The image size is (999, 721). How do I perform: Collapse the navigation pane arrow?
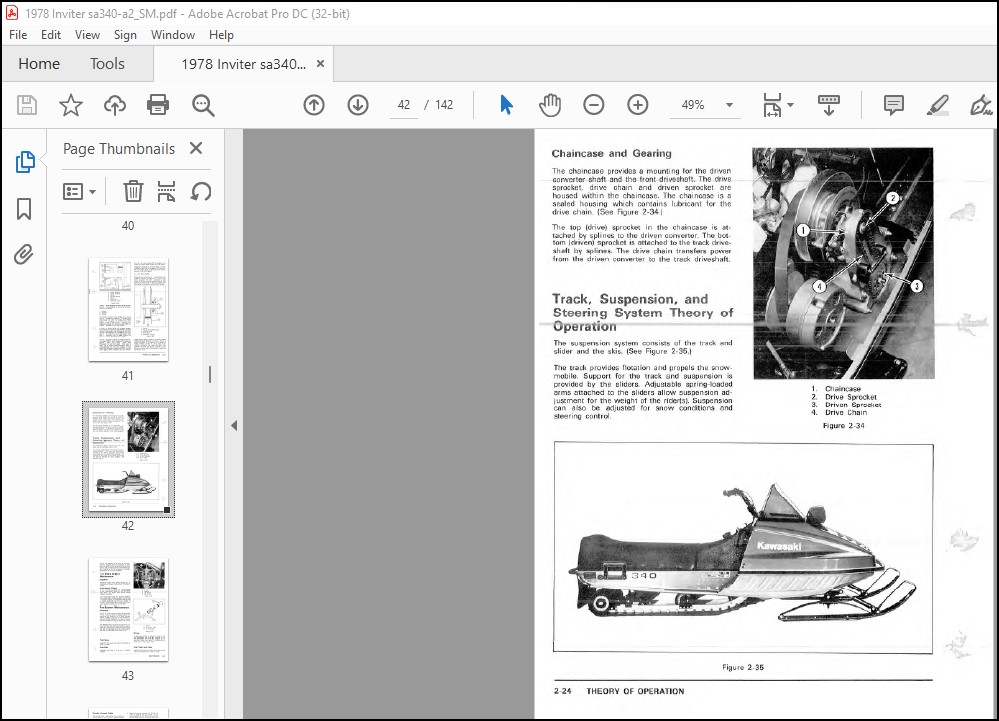click(x=234, y=425)
